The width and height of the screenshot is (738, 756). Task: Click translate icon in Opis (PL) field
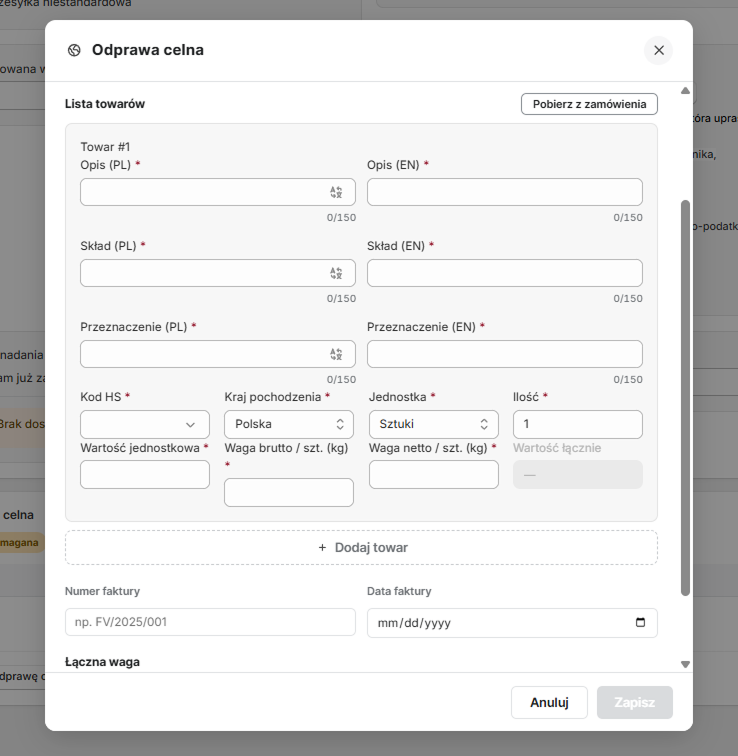pyautogui.click(x=336, y=192)
